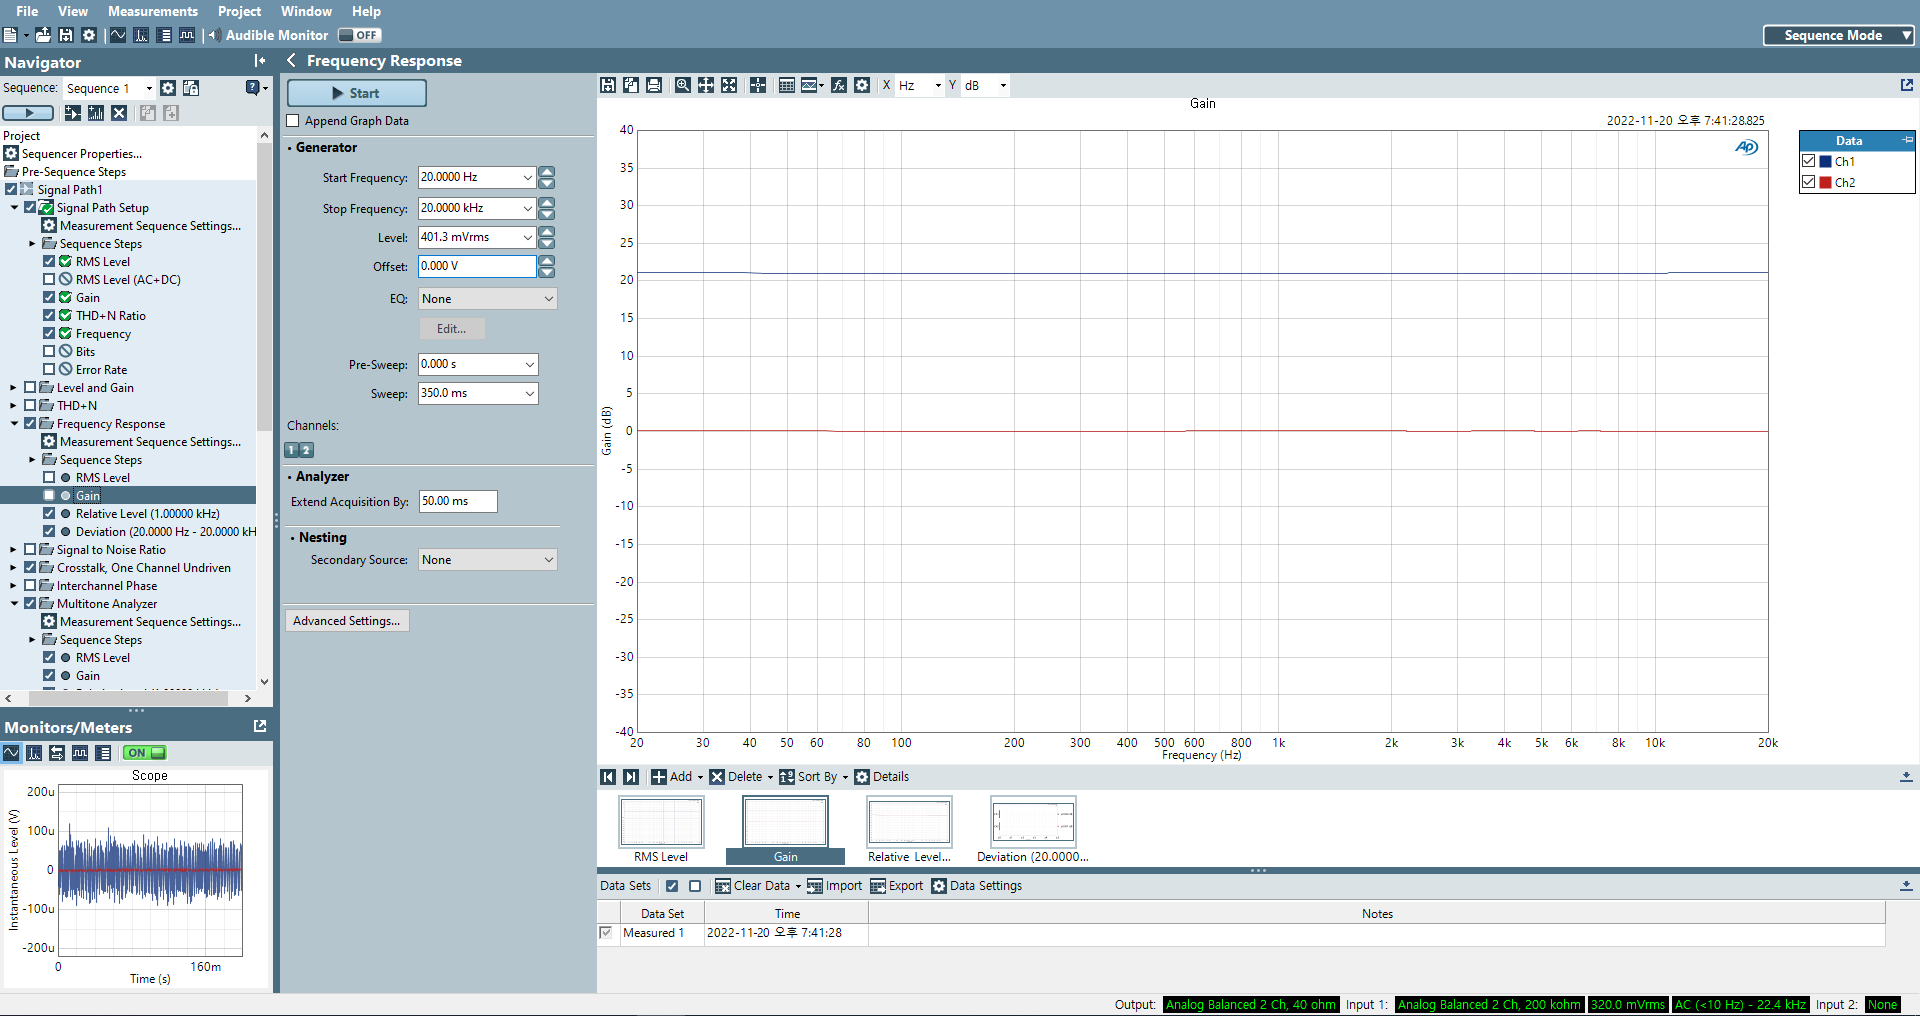Open the scope monitor from main toolbar
Viewport: 1920px width, 1016px height.
tap(118, 35)
